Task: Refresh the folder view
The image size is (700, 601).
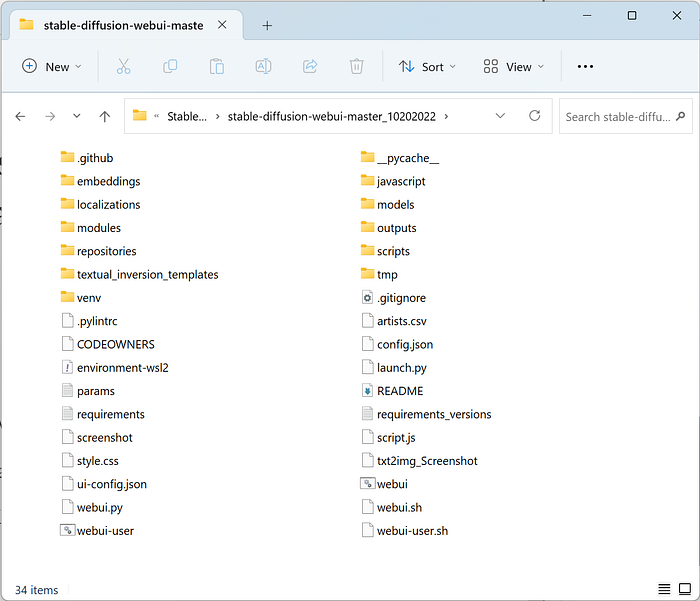Action: point(534,116)
